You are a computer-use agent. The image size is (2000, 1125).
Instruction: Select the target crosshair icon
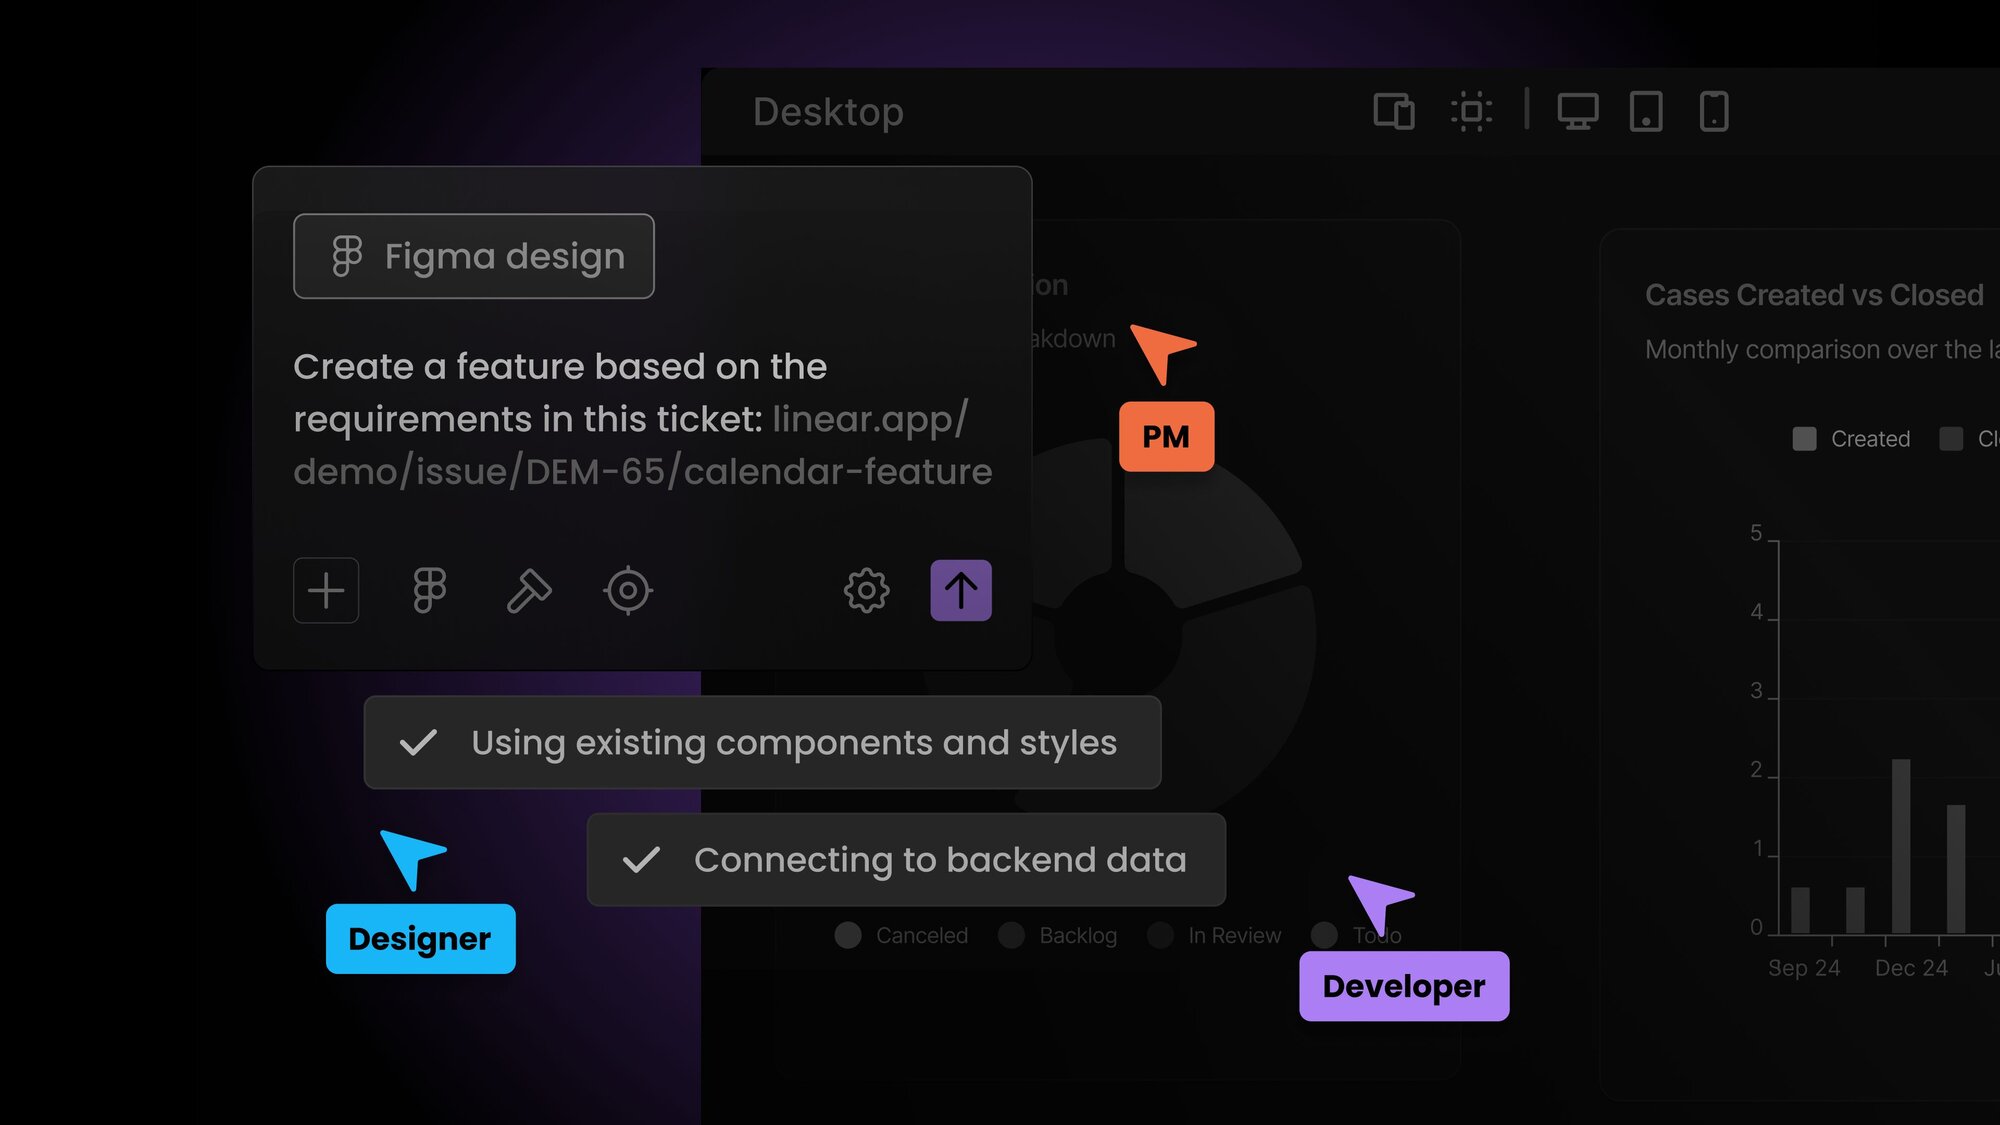coord(628,590)
